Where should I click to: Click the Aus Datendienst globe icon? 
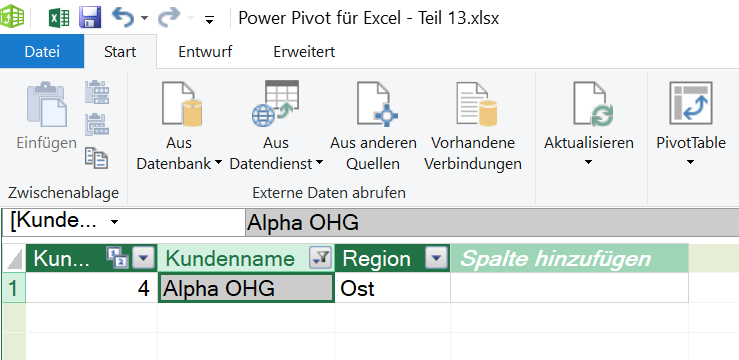pos(276,104)
